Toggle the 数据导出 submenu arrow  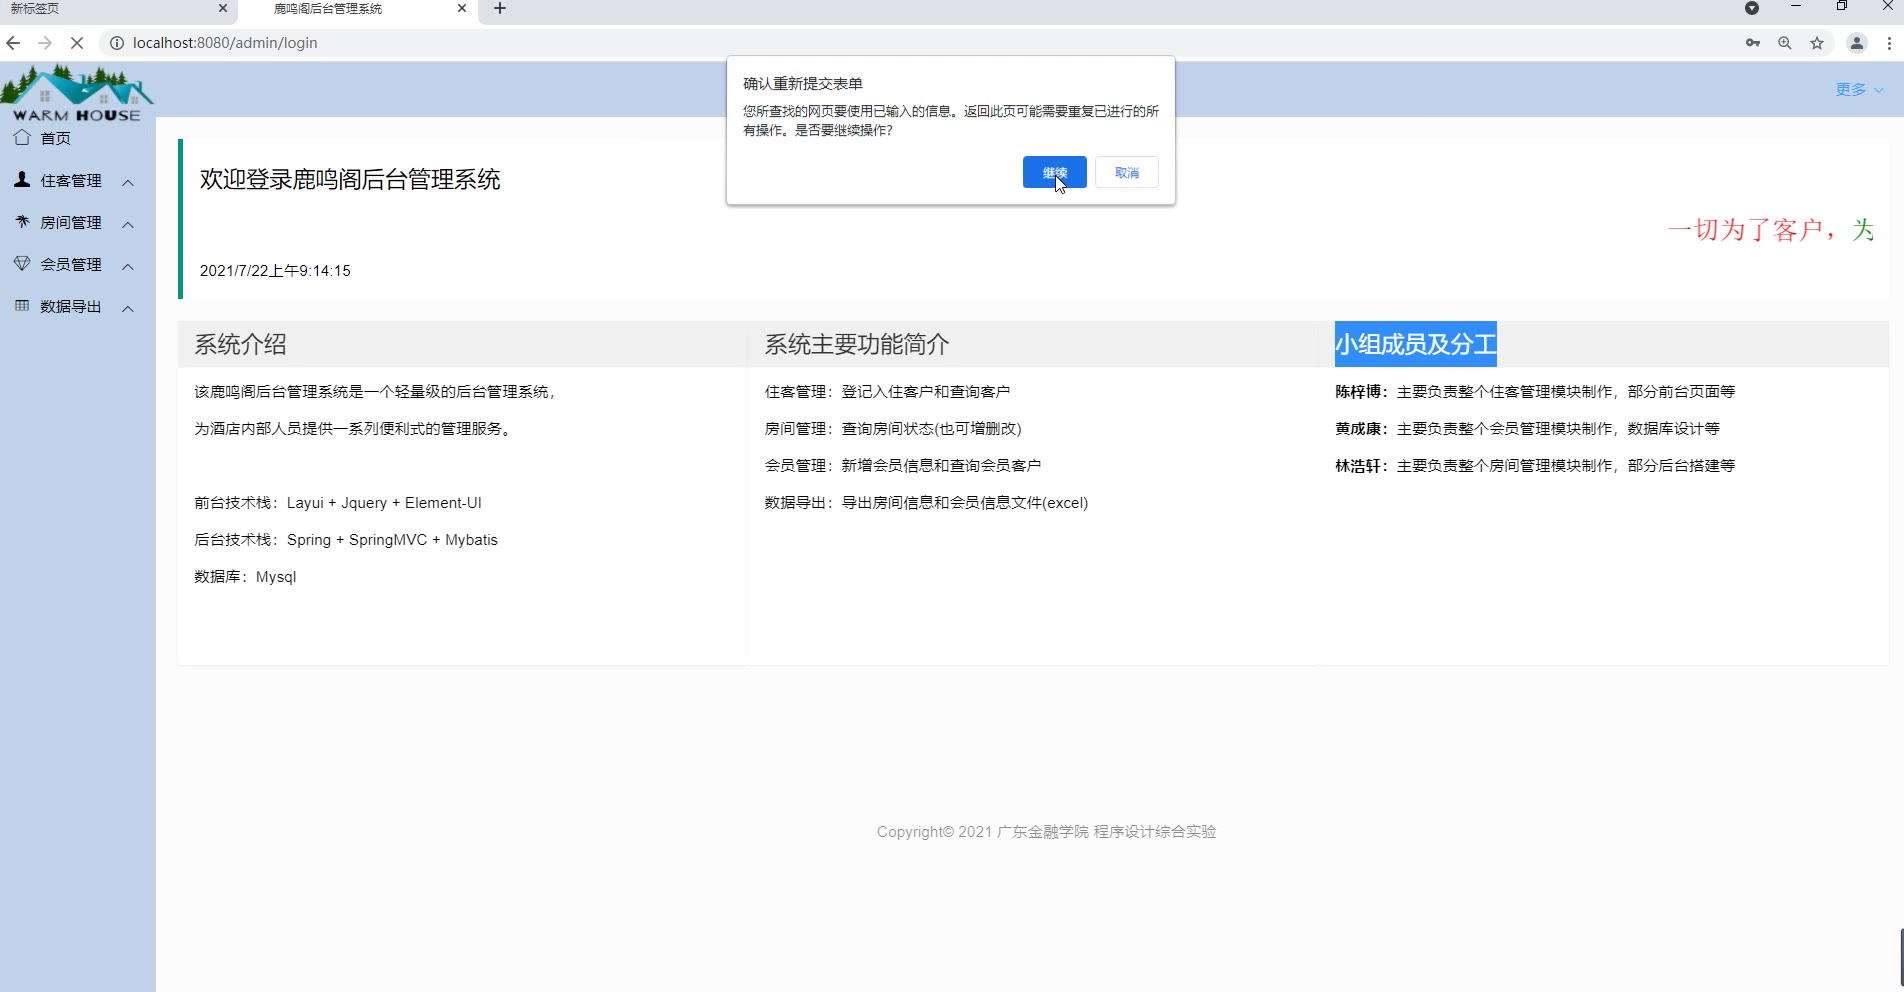click(128, 308)
